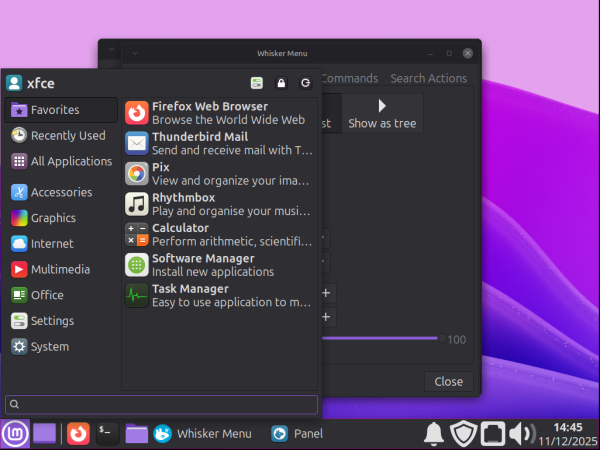Launch Rhythmbox music player

[x=219, y=204]
